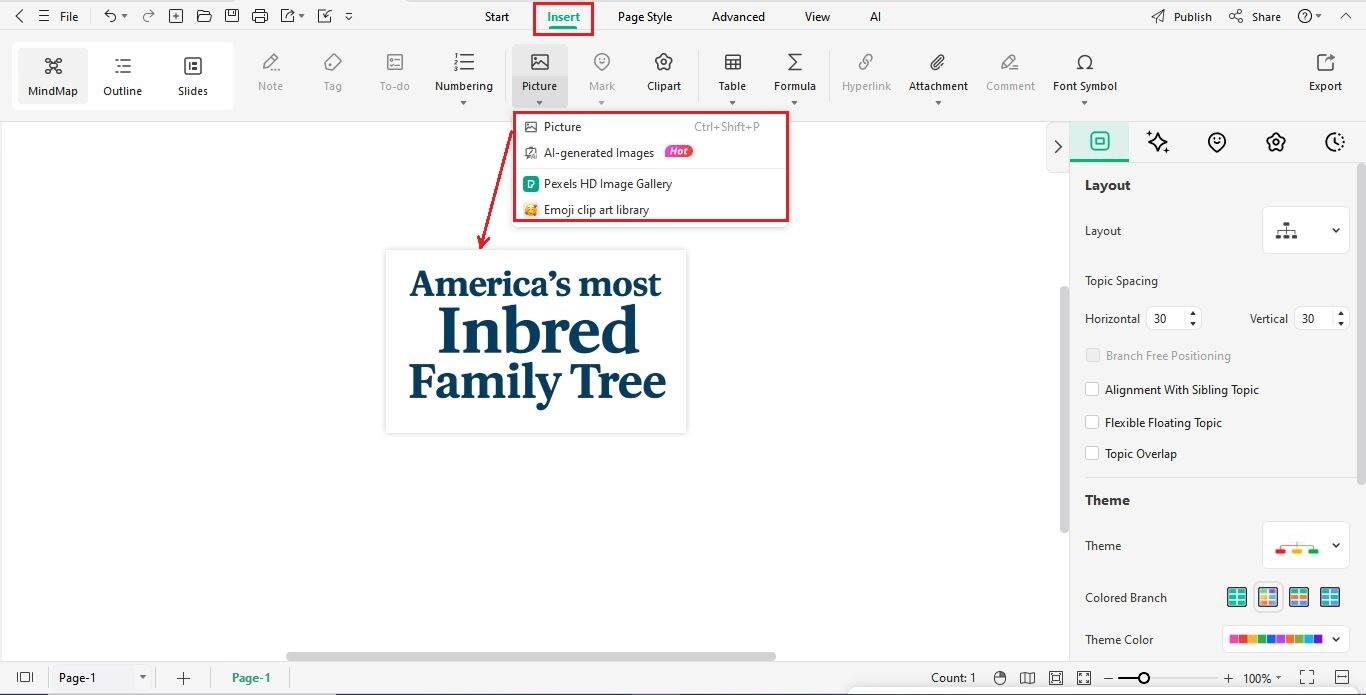Click the Open folder icon
Viewport: 1366px width, 695px height.
coord(204,16)
